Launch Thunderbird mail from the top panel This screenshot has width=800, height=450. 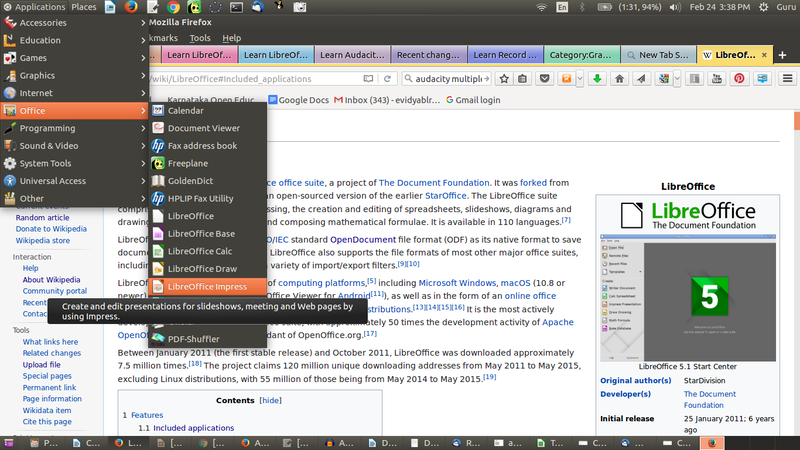coord(258,7)
